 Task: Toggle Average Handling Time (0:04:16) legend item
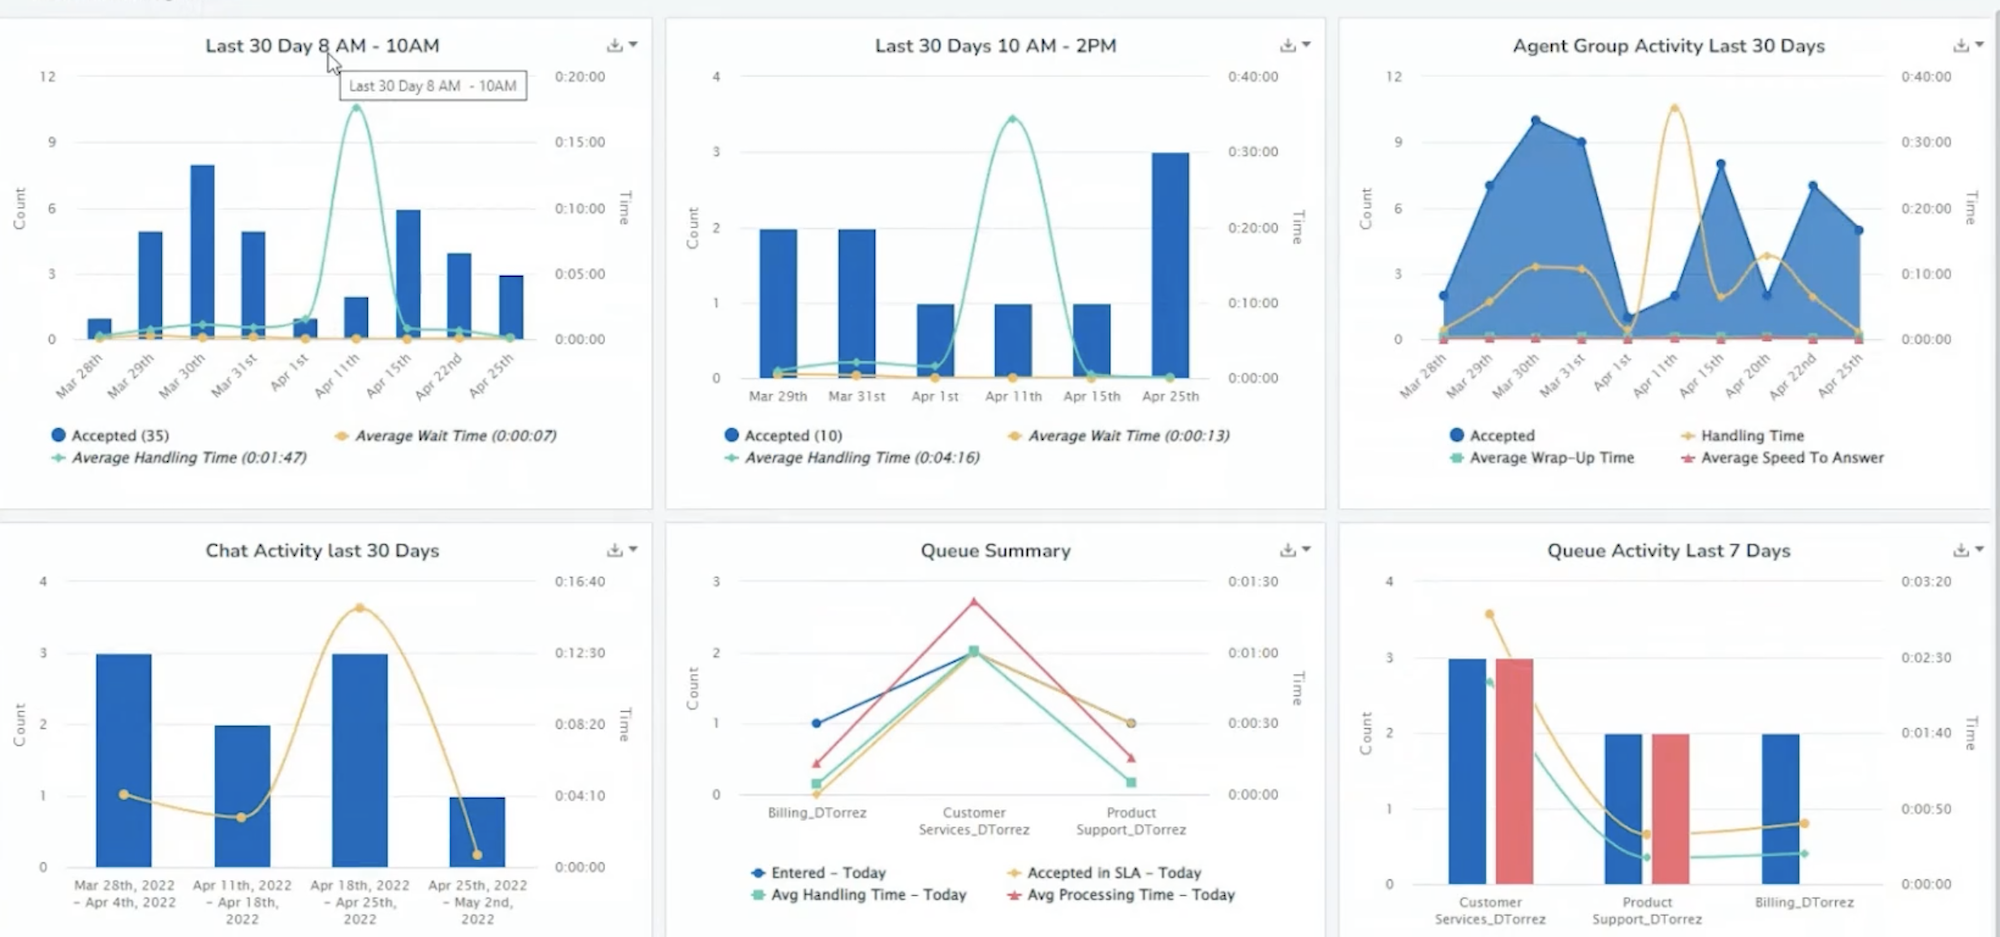tap(852, 457)
